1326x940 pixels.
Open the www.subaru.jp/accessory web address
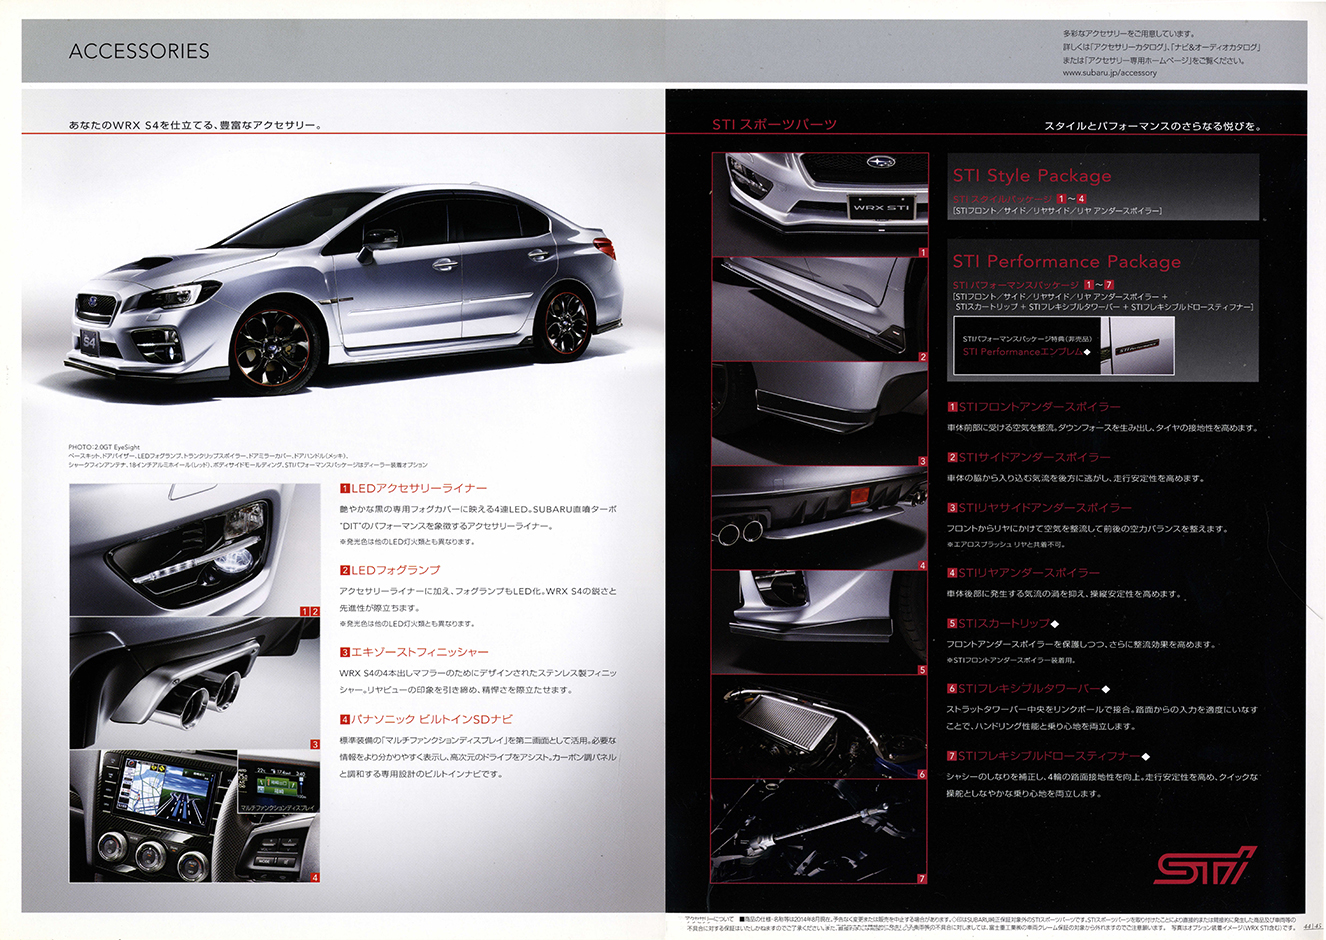[x=1109, y=73]
